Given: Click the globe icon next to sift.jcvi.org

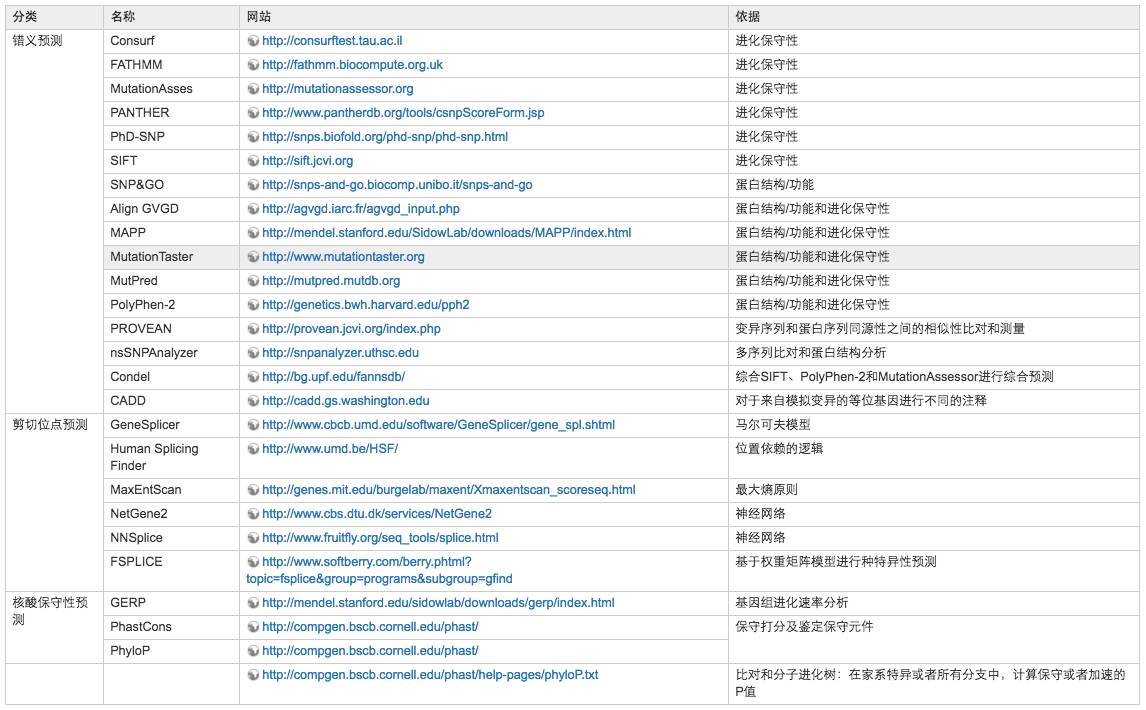Looking at the screenshot, I should coord(253,161).
